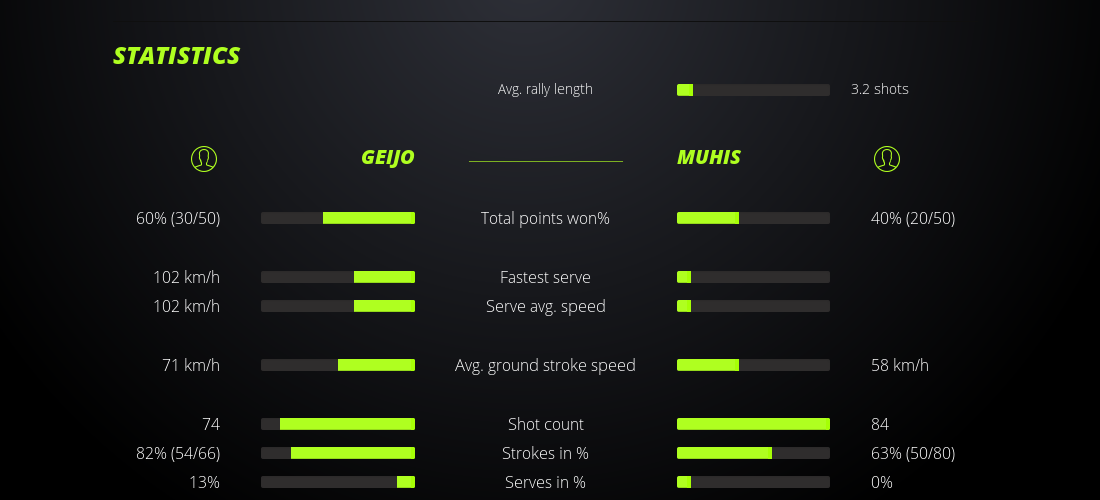Click Geijo's Fastest serve bar
Screen dimensions: 1100x500
338,277
